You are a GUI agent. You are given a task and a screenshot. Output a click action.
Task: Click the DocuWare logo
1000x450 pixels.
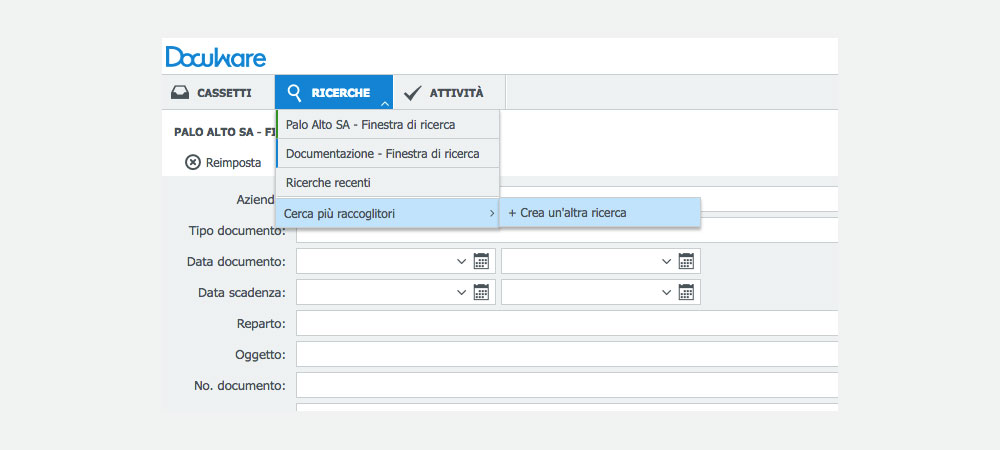(216, 57)
